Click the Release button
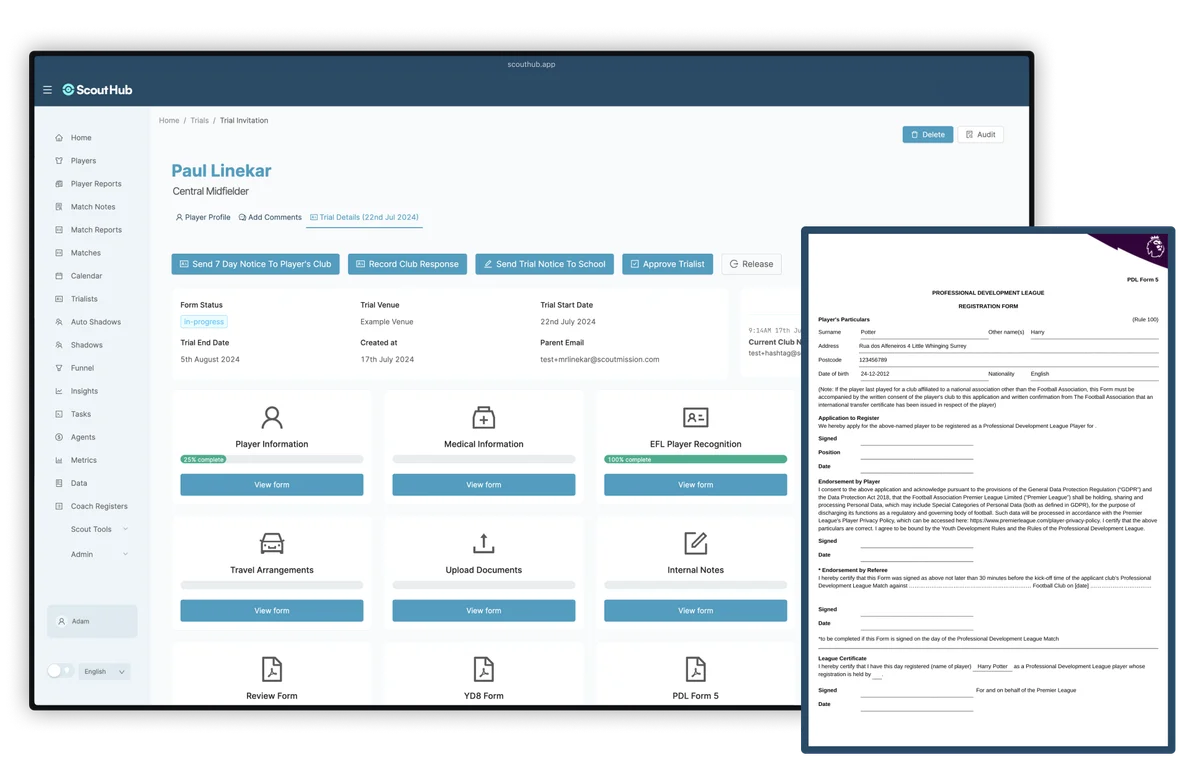Viewport: 1200px width, 784px height. 751,264
